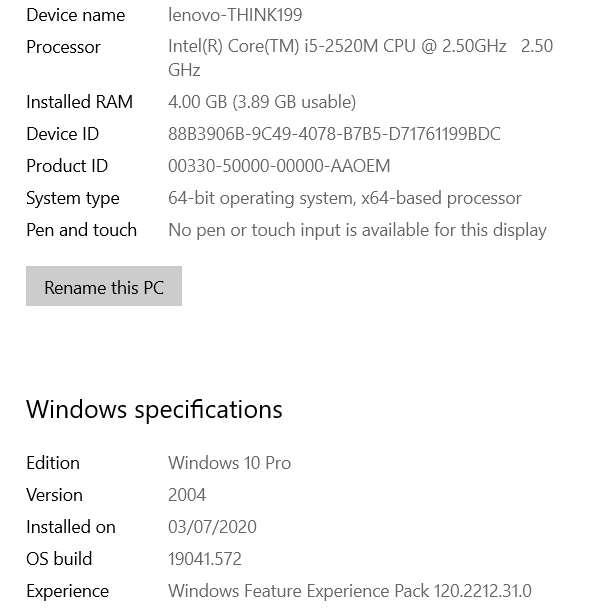Click the 4.00 GB installed RAM value
Screen dimensions: 613x613
click(262, 102)
